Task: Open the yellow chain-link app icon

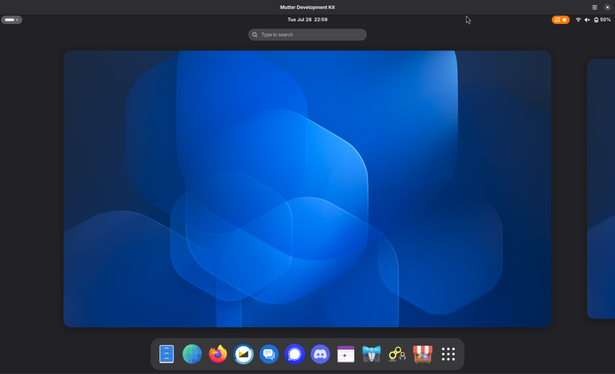Action: (x=397, y=354)
